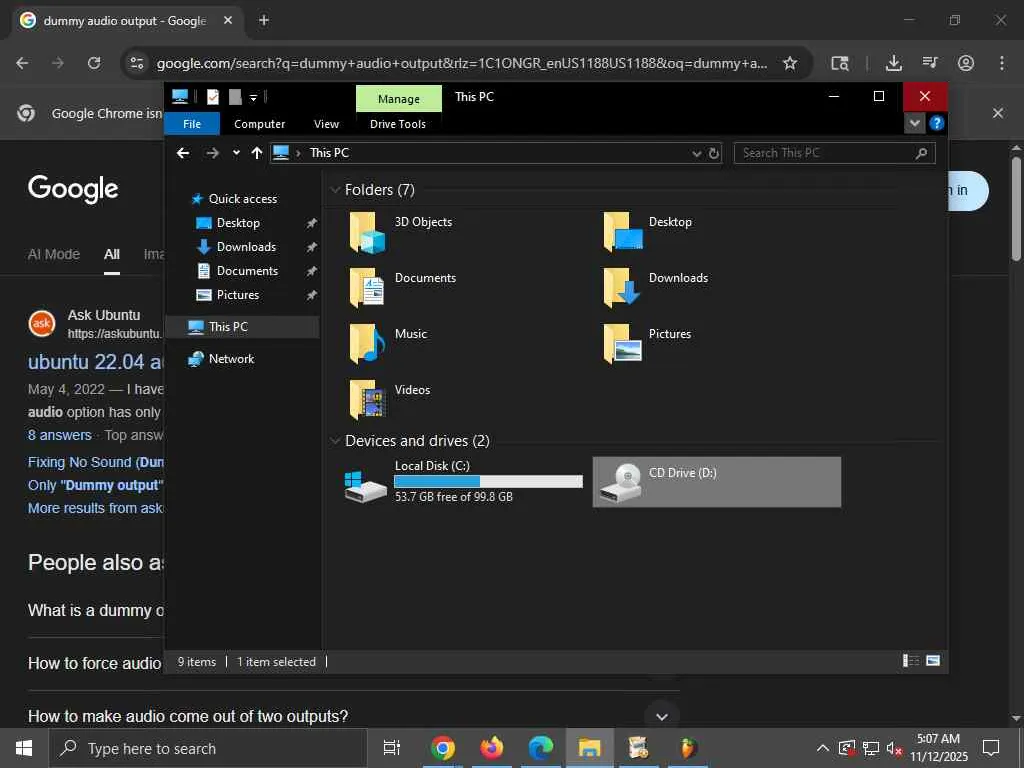Image resolution: width=1024 pixels, height=768 pixels.
Task: Select This PC in navigation pane
Action: (242, 327)
